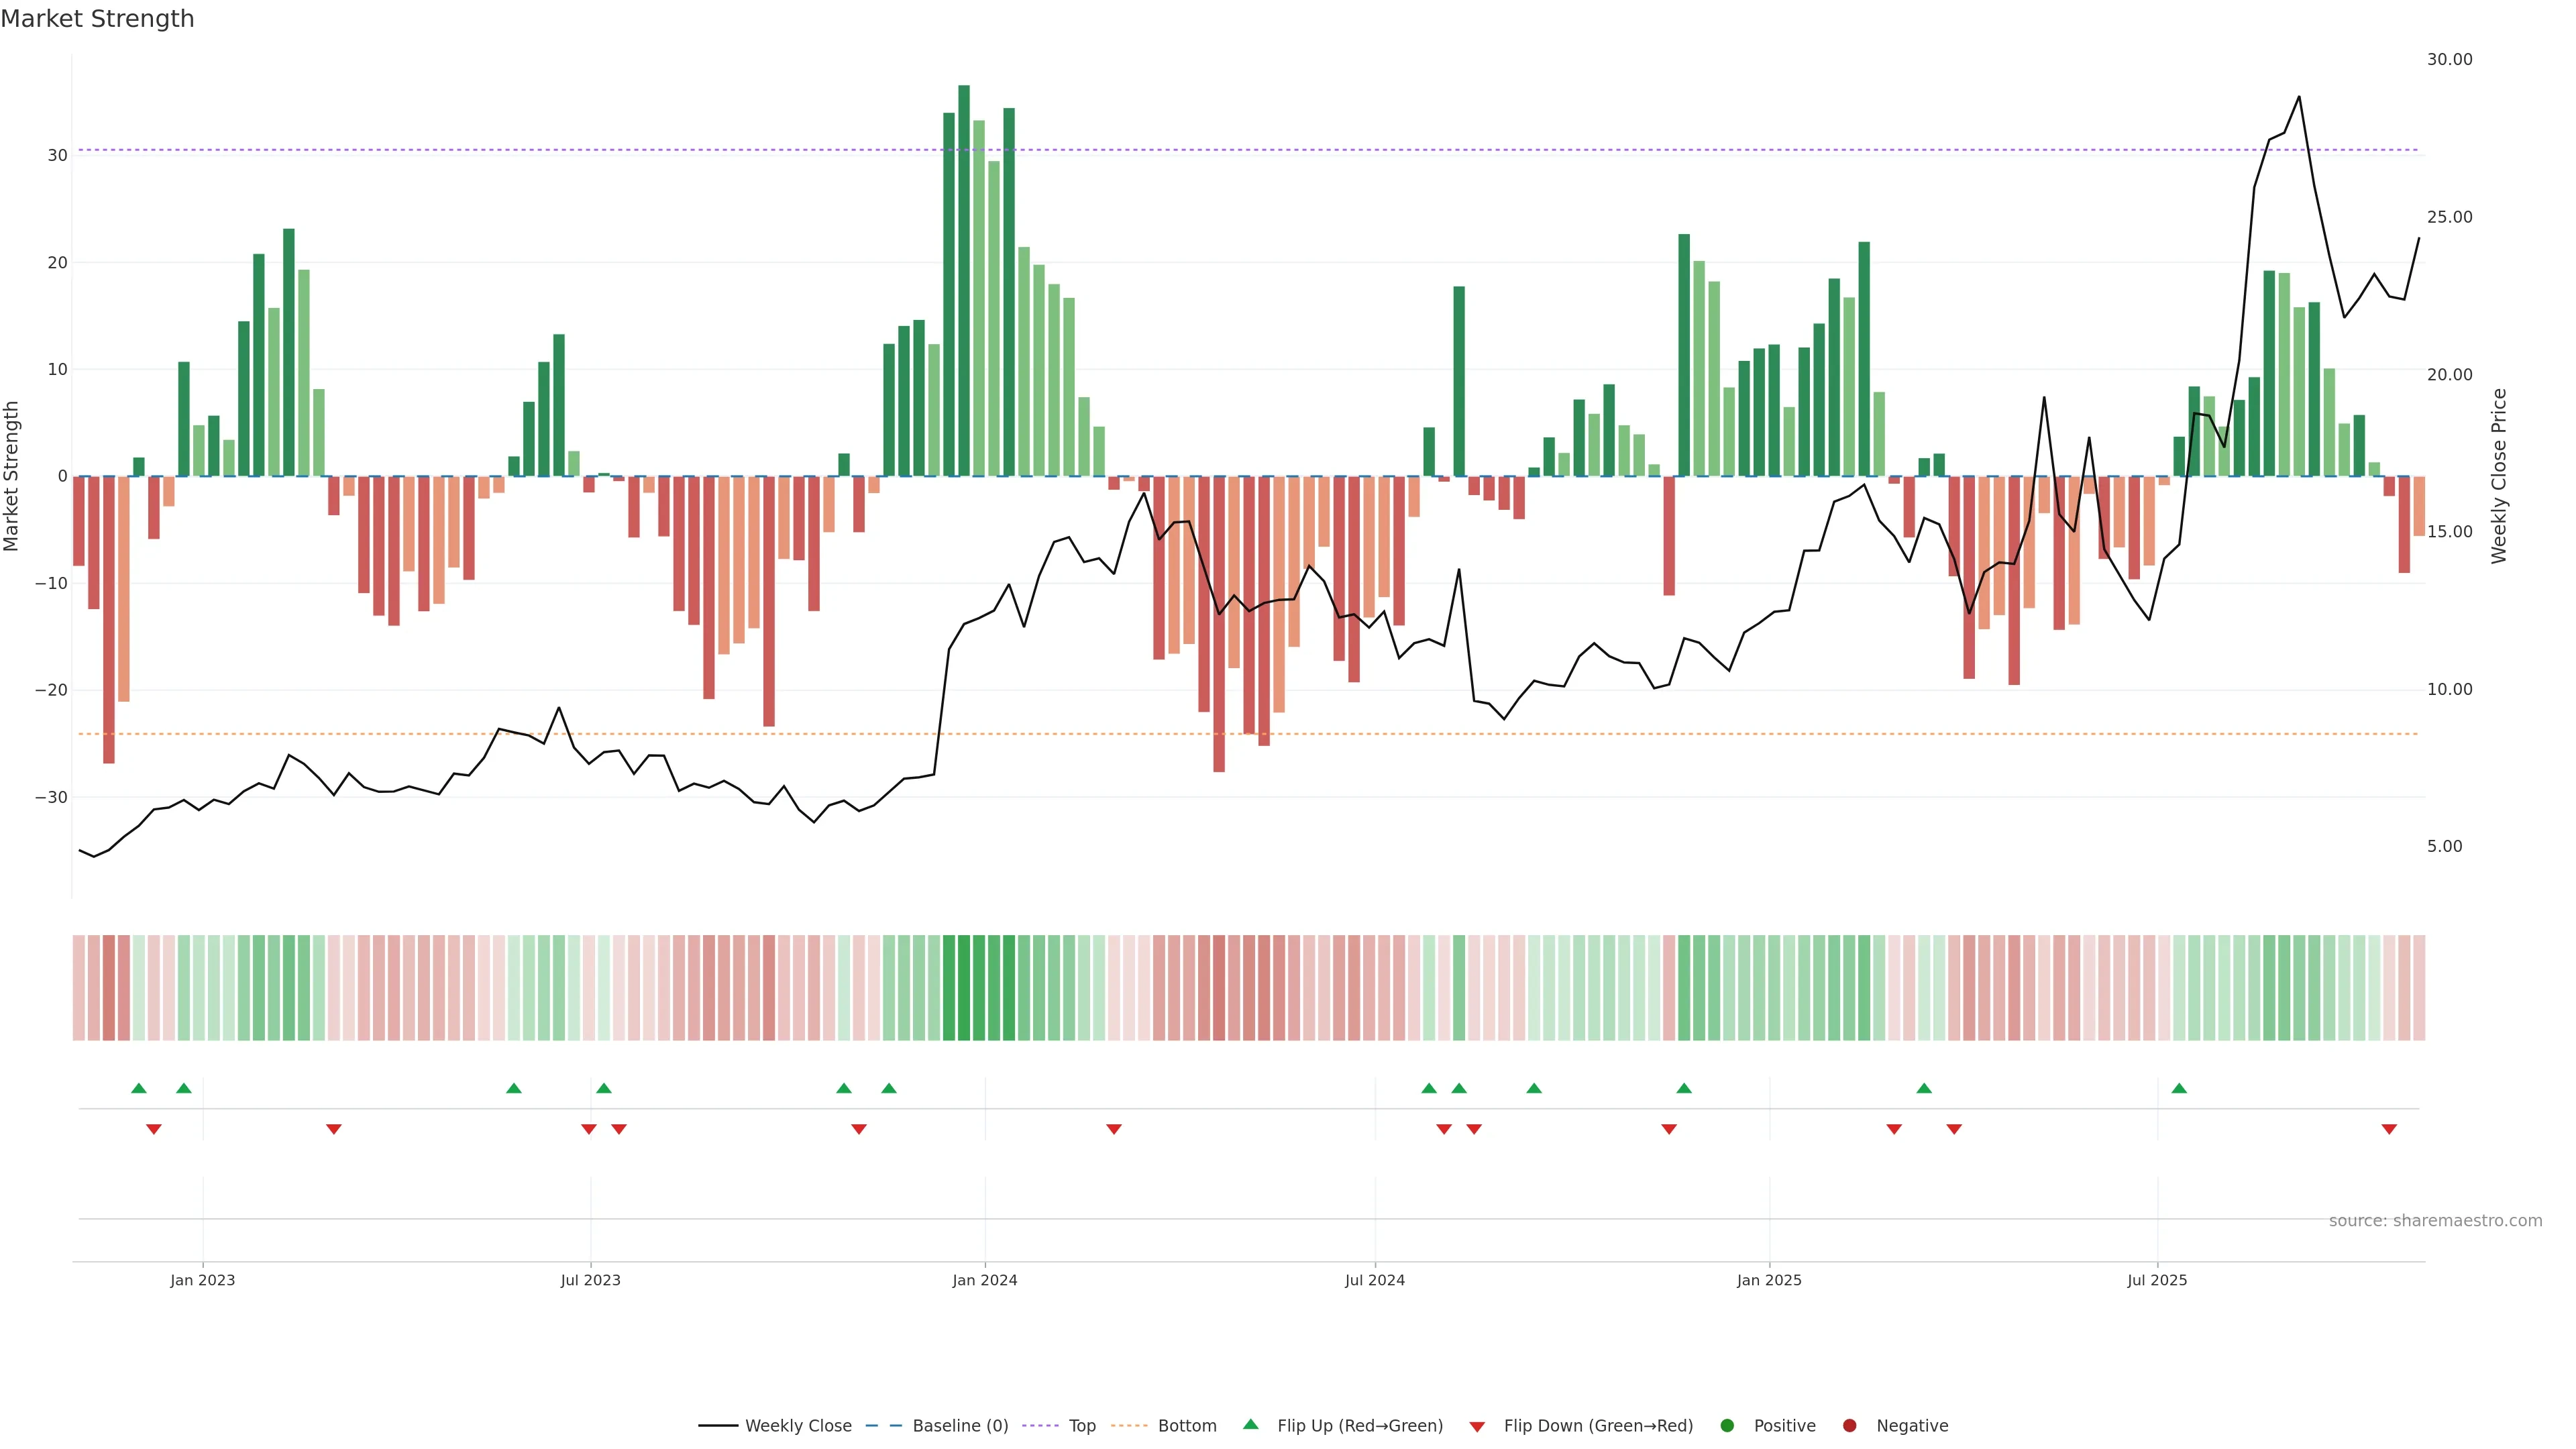Screen dimensions: 2576x1449
Task: Click Flip Up green triangle in legend
Action: [x=1250, y=1425]
